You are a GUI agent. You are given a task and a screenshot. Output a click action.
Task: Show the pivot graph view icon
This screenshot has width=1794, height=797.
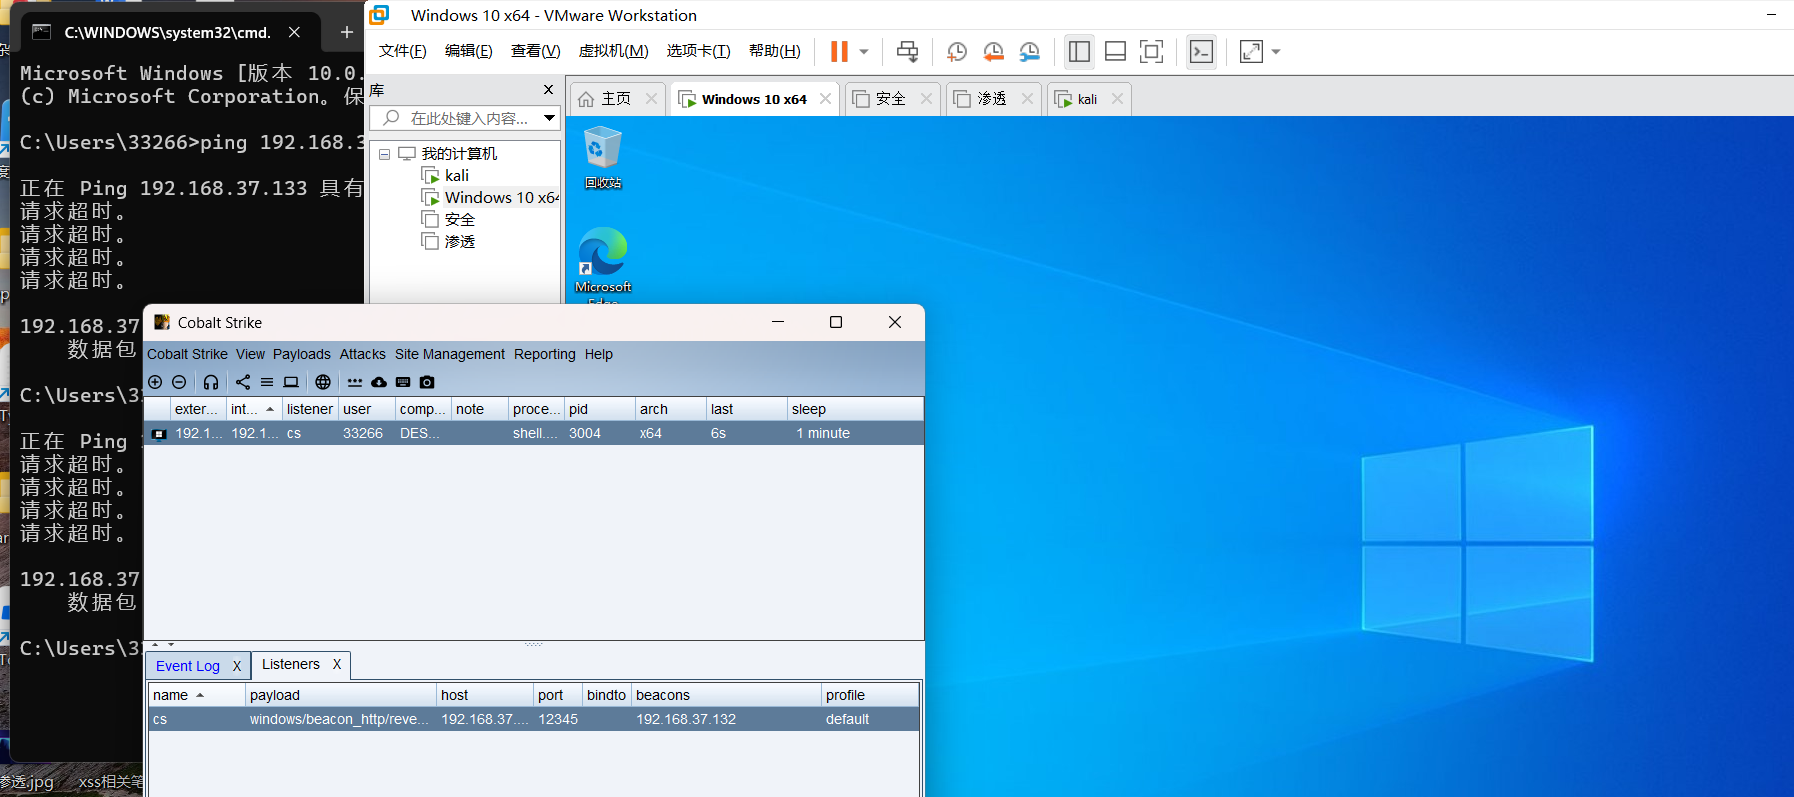(x=243, y=382)
